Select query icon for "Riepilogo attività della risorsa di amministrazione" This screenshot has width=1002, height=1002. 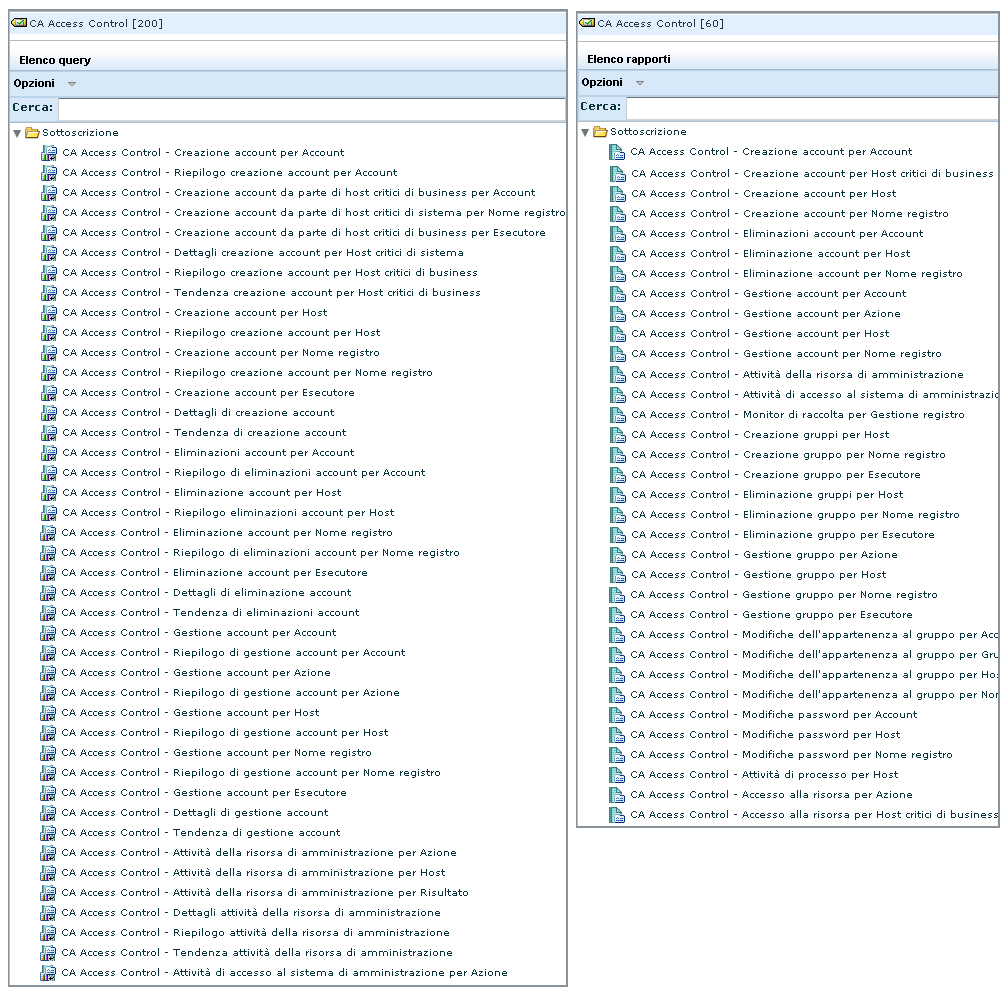48,932
